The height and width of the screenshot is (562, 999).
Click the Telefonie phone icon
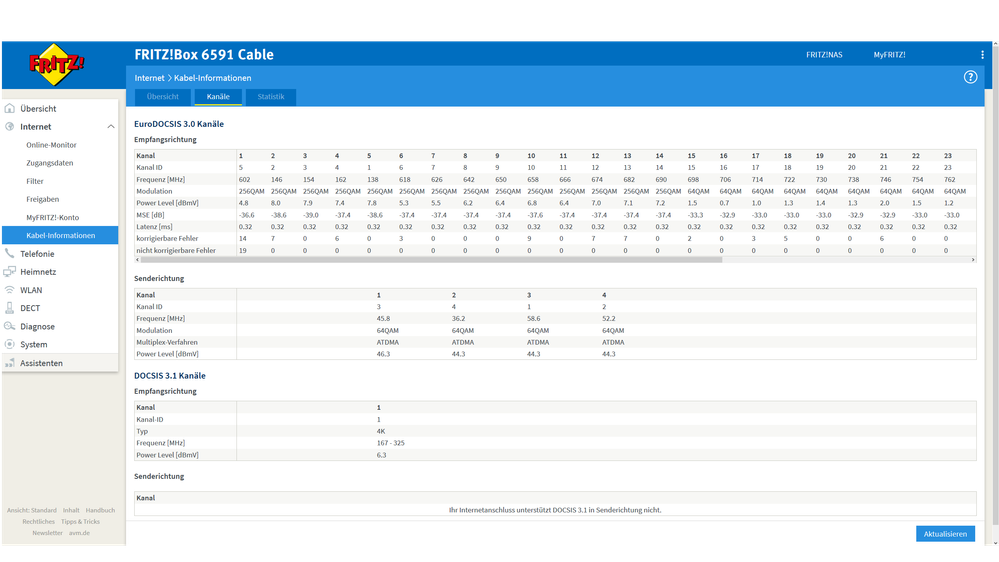(x=10, y=254)
